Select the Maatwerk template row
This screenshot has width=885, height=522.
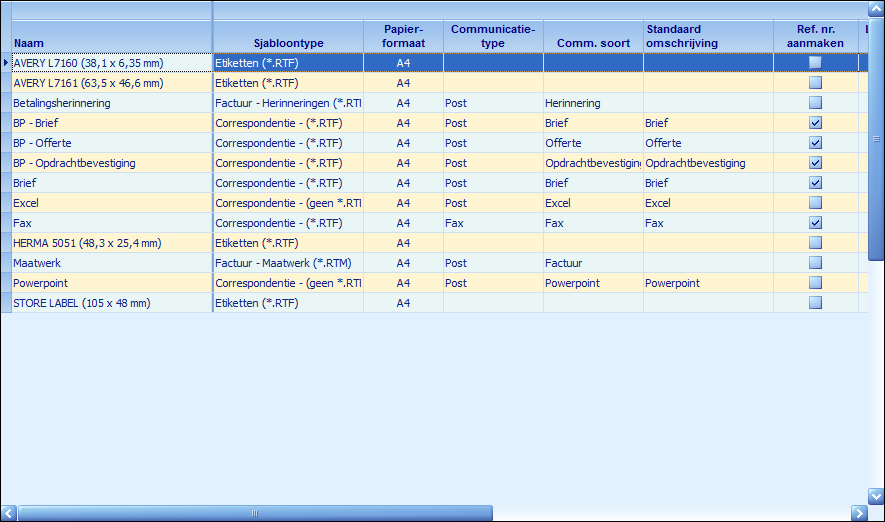(110, 263)
